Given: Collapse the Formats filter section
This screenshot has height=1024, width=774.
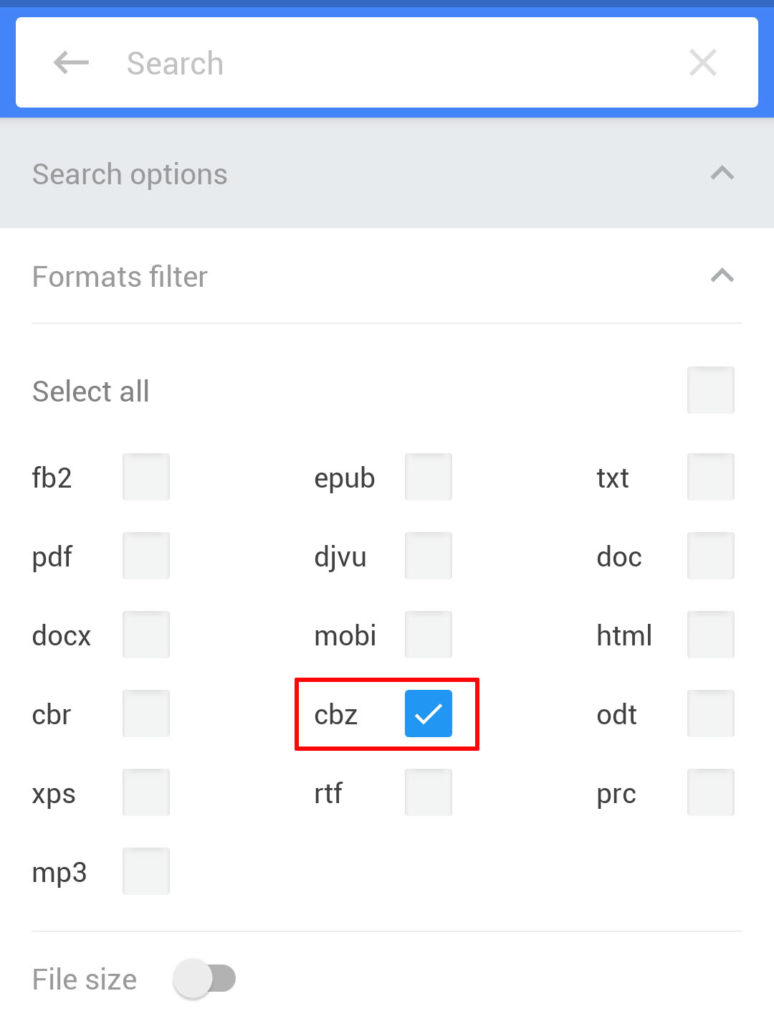Looking at the screenshot, I should pyautogui.click(x=722, y=276).
